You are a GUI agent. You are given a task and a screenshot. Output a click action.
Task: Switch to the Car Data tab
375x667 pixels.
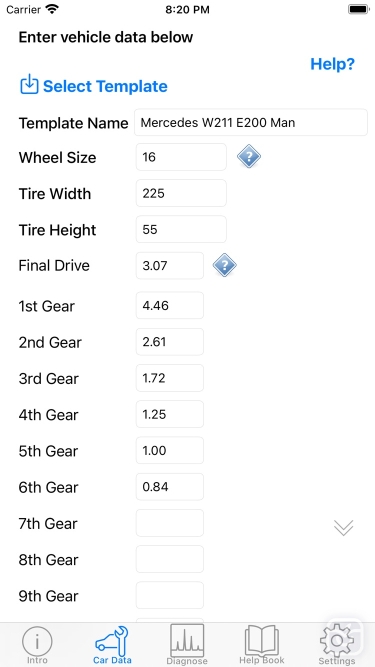112,645
